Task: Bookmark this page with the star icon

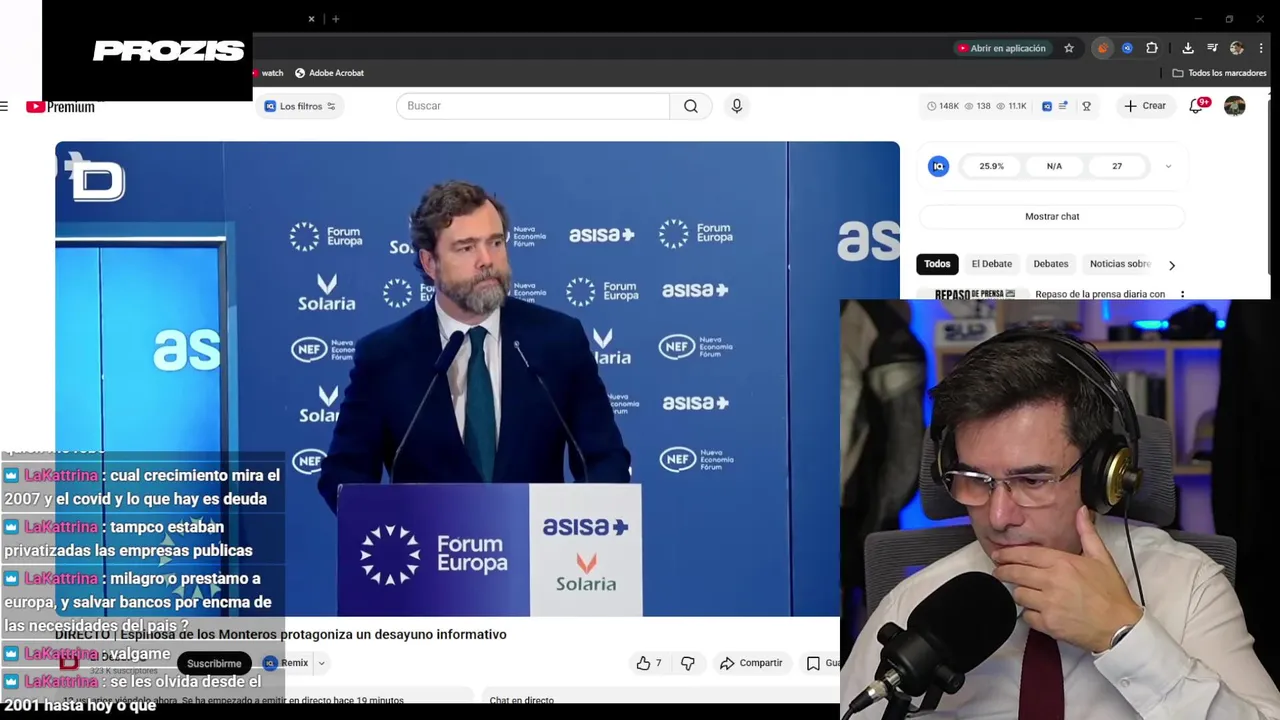Action: (1069, 48)
